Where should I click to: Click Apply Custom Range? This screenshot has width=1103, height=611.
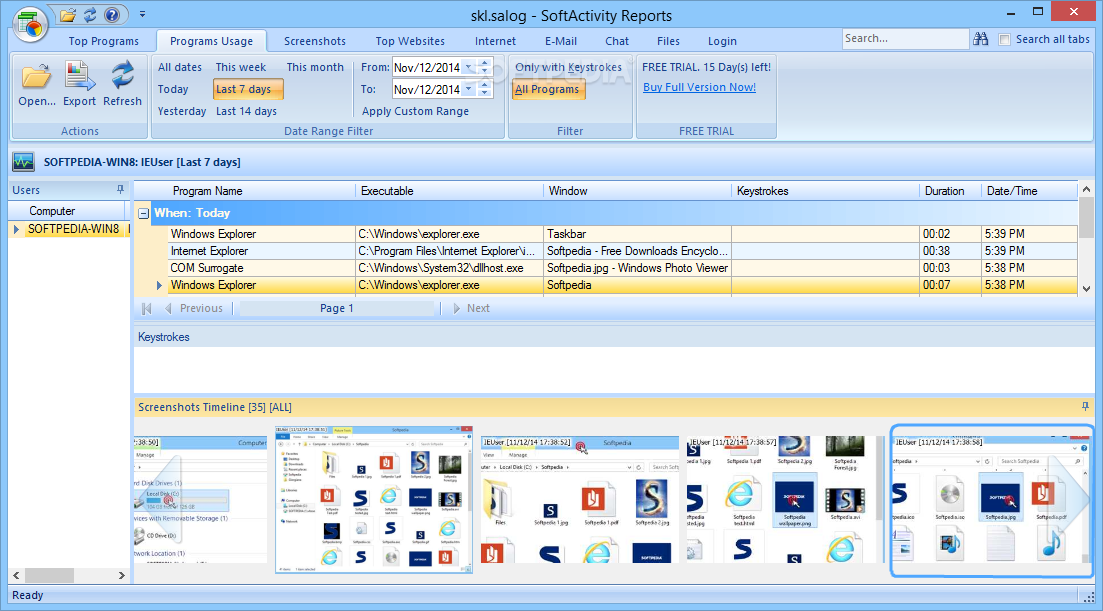[x=415, y=111]
